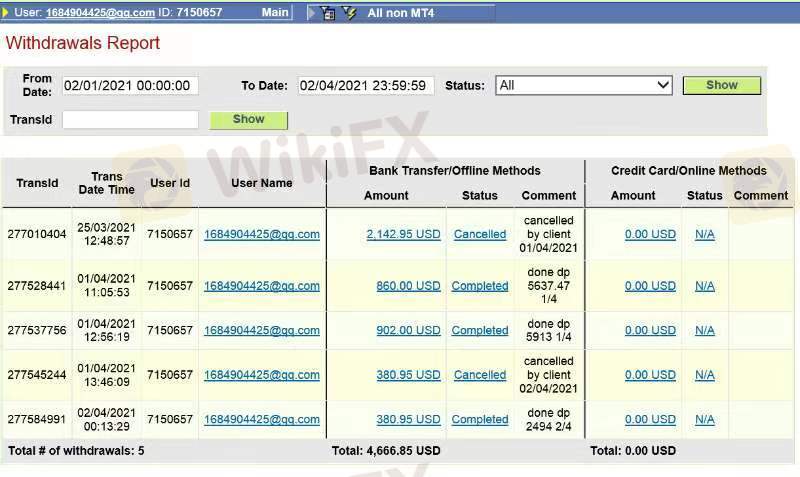Viewport: 800px width, 477px height.
Task: Click 0.00 USD link in row 277537756
Action: (650, 330)
